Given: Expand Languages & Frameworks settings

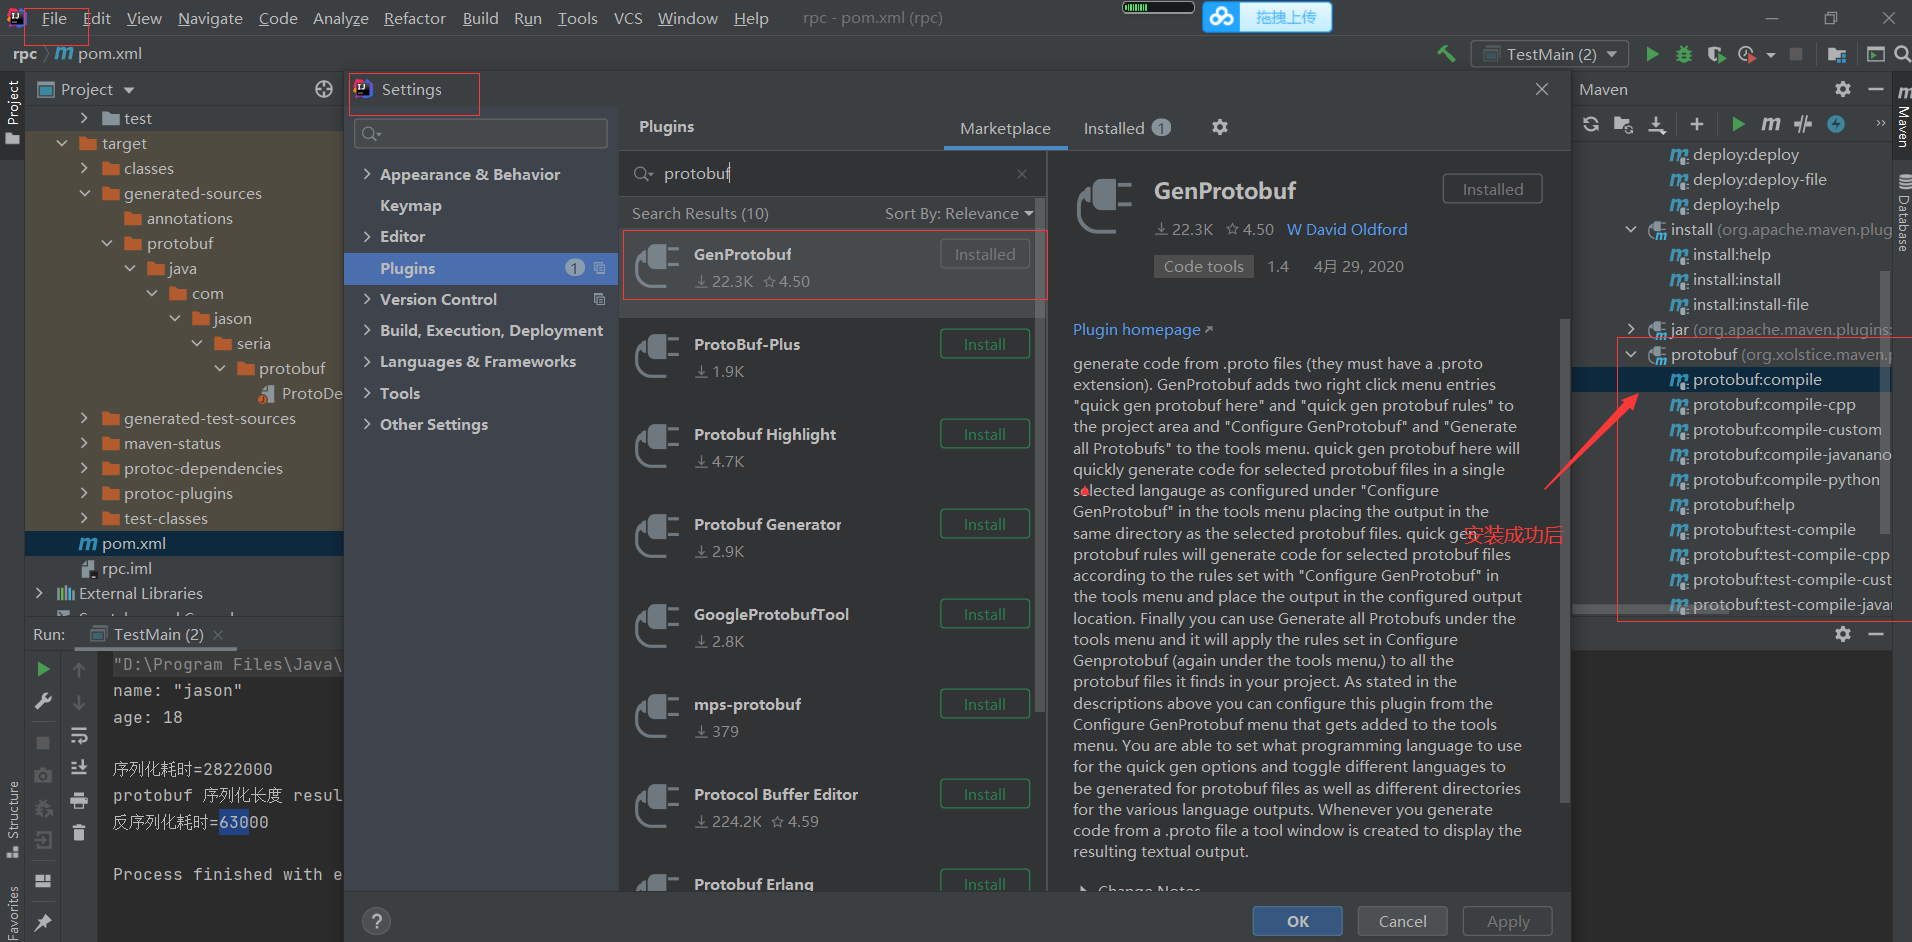Looking at the screenshot, I should click(x=367, y=361).
